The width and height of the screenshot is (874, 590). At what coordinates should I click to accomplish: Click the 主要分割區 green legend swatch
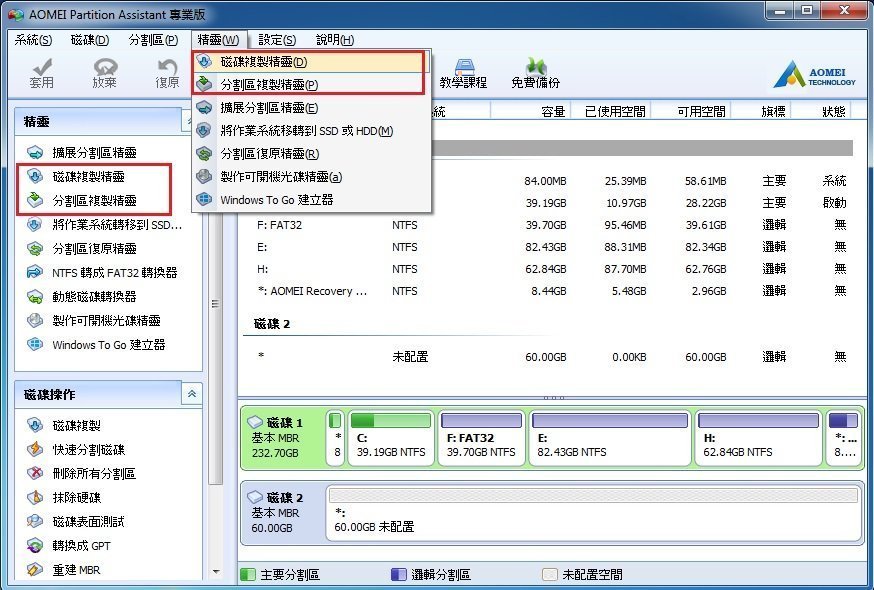pos(248,574)
